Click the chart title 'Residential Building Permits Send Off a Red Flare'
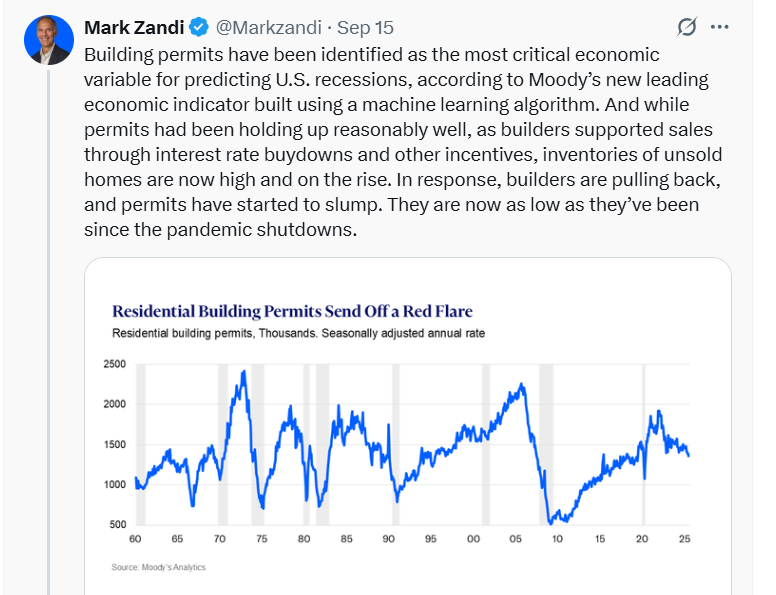Viewport: 776px width, 595px height. pos(292,311)
